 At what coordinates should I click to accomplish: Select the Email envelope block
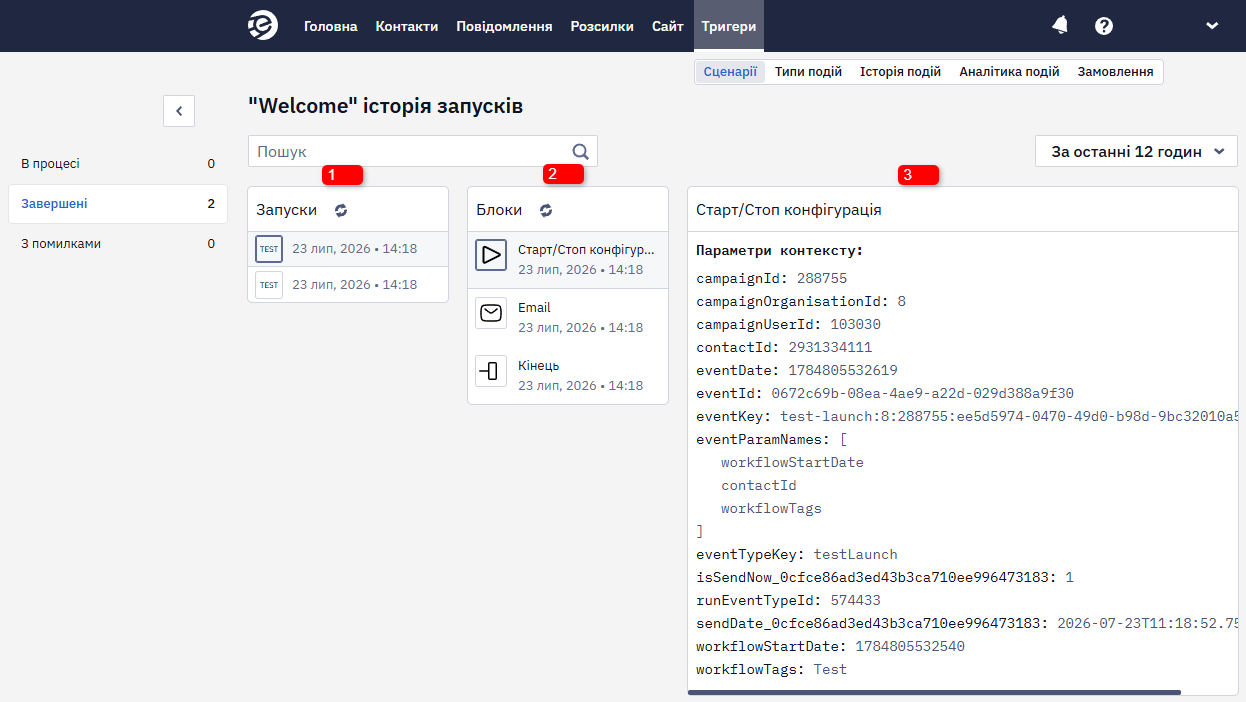[x=491, y=313]
